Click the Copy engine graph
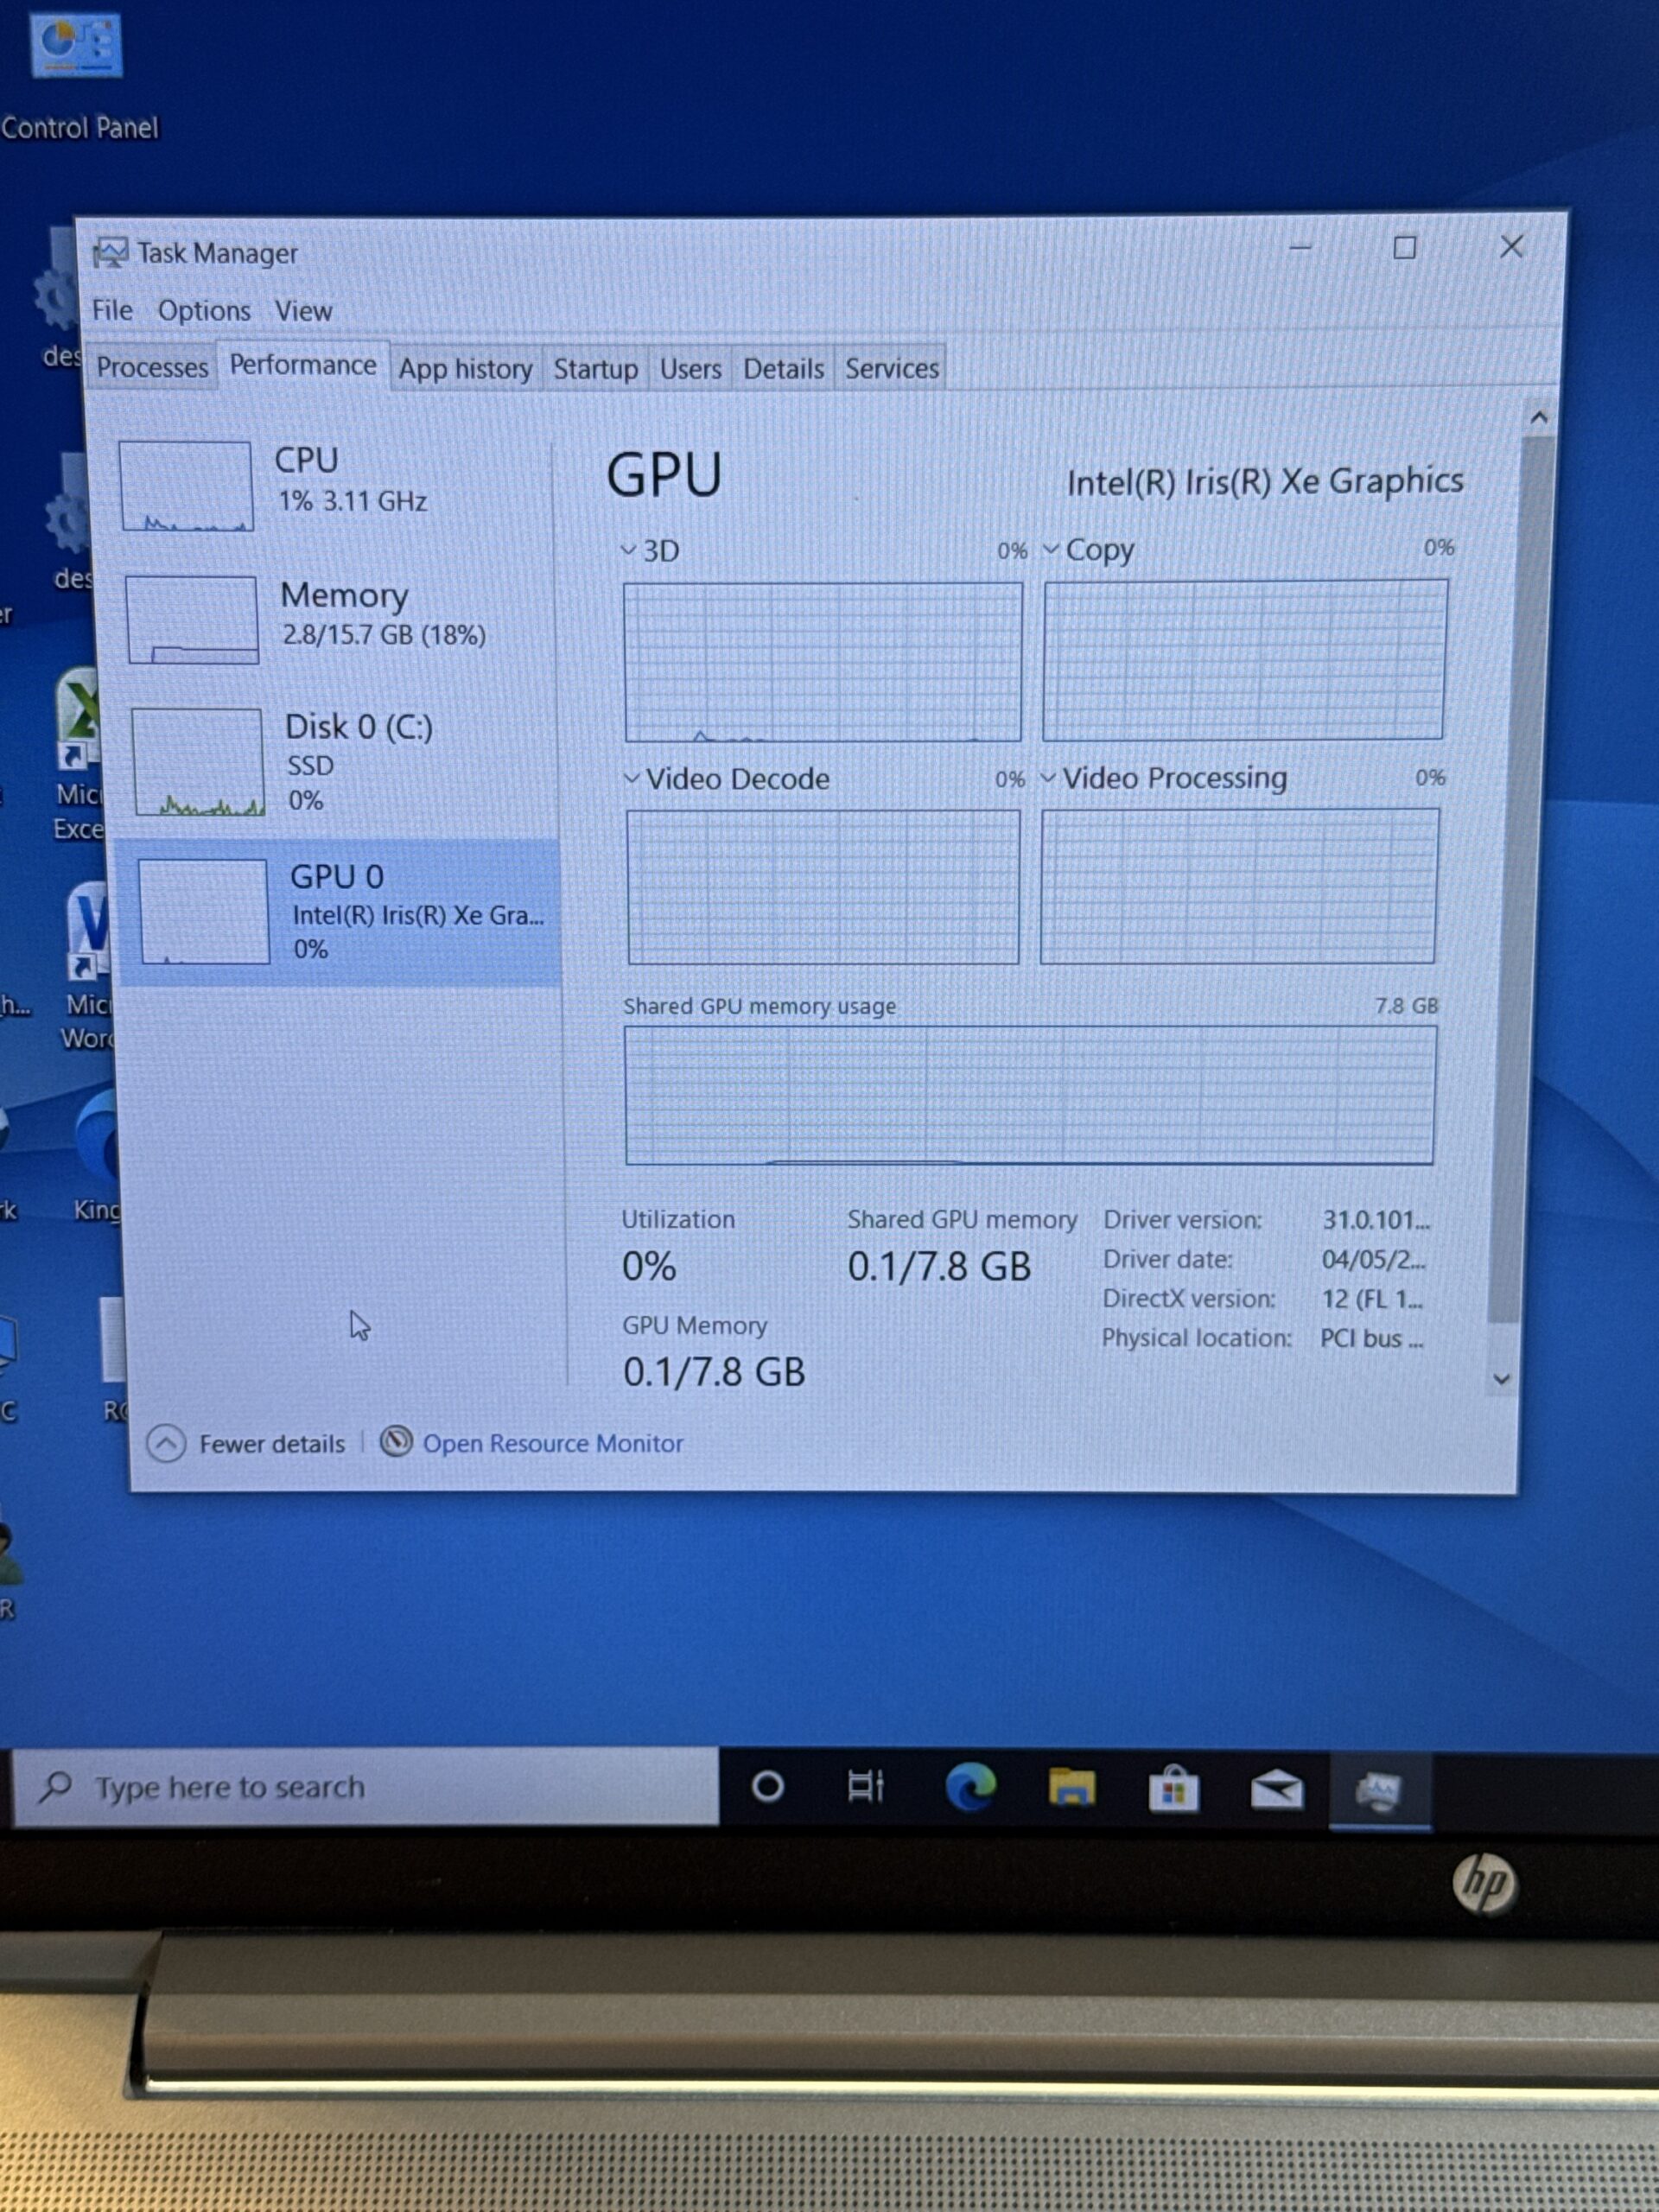 pyautogui.click(x=1244, y=660)
